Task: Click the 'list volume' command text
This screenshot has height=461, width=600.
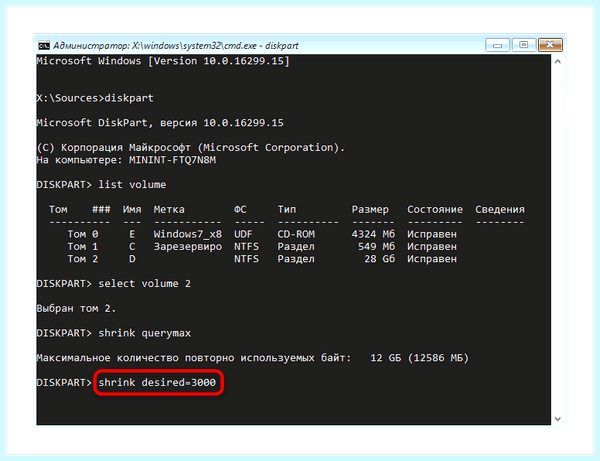Action: point(132,184)
